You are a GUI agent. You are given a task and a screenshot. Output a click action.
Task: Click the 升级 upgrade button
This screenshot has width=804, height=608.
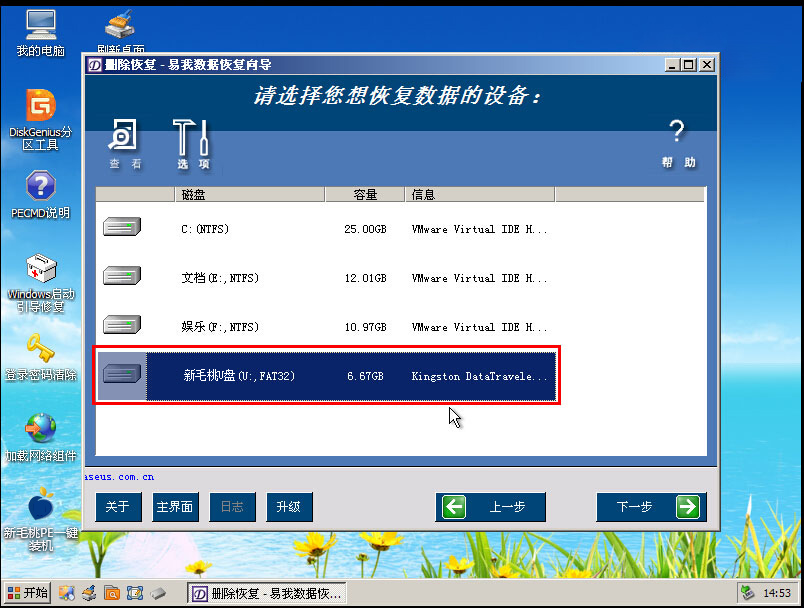coord(289,507)
